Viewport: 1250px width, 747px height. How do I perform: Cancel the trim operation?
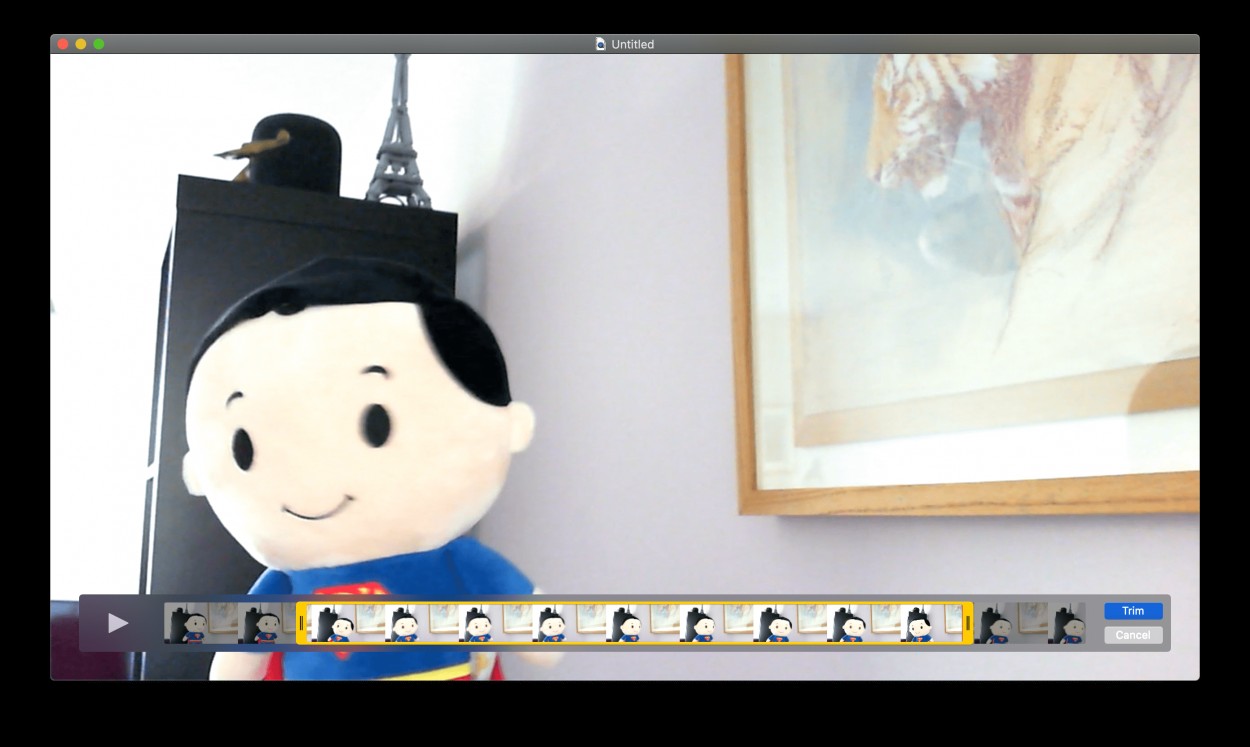coord(1133,635)
